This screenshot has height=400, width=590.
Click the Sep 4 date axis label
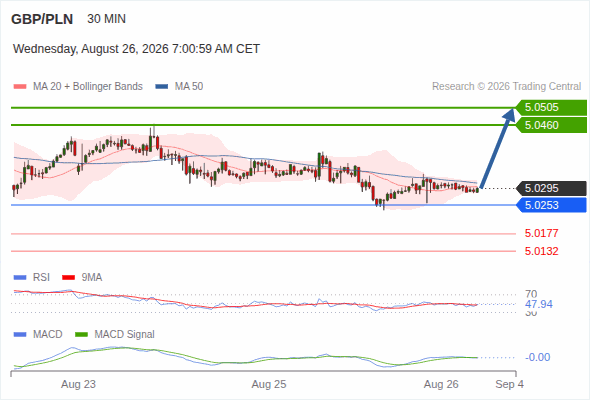point(509,385)
